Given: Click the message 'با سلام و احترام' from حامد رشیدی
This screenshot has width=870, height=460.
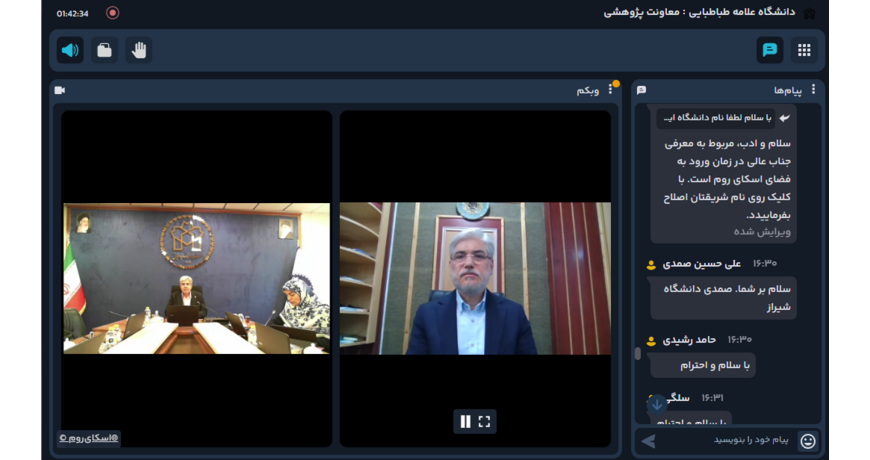Looking at the screenshot, I should (704, 366).
